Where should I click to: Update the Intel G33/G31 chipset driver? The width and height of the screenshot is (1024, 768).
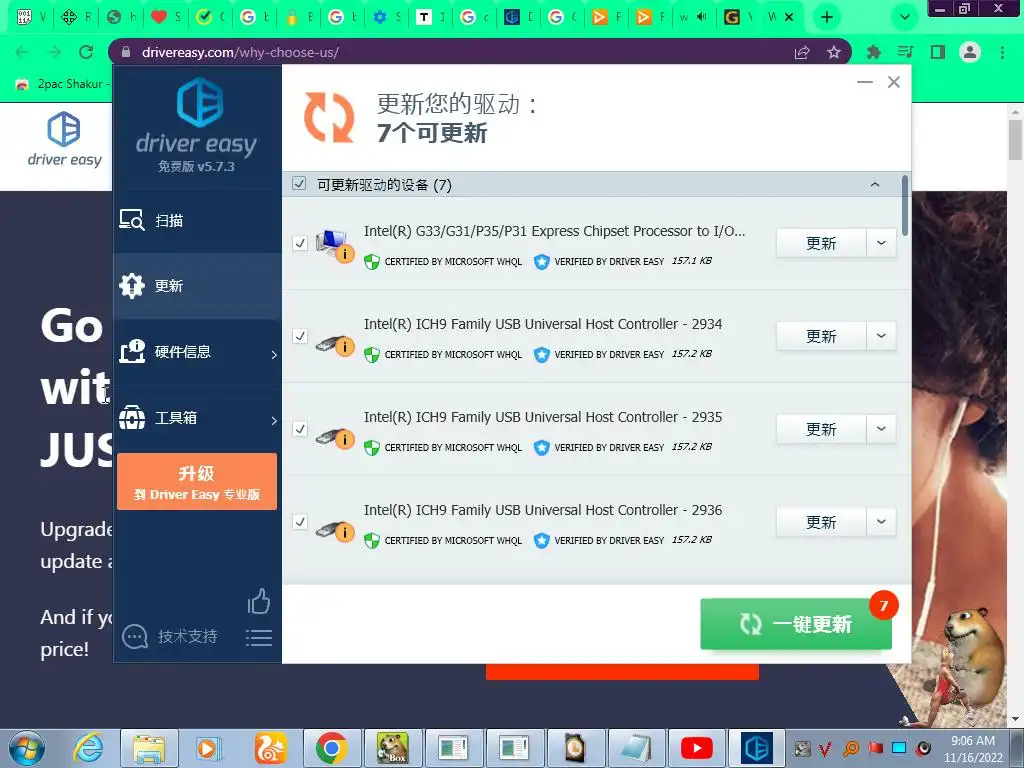821,243
